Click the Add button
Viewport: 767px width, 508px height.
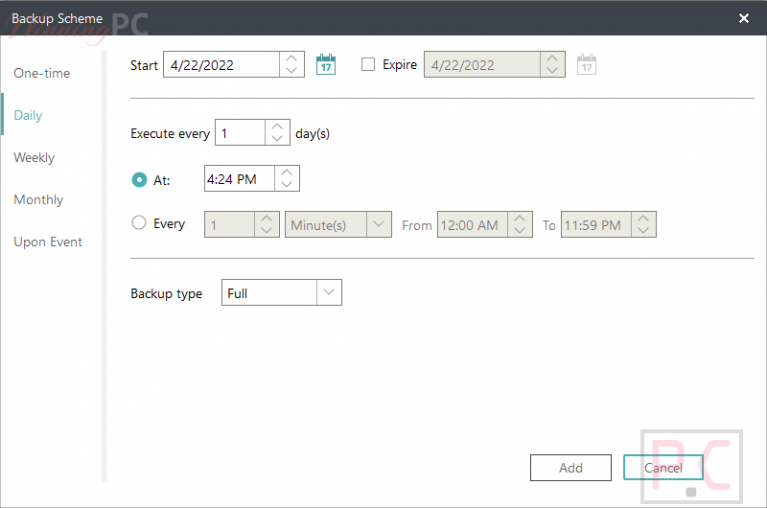(x=570, y=467)
